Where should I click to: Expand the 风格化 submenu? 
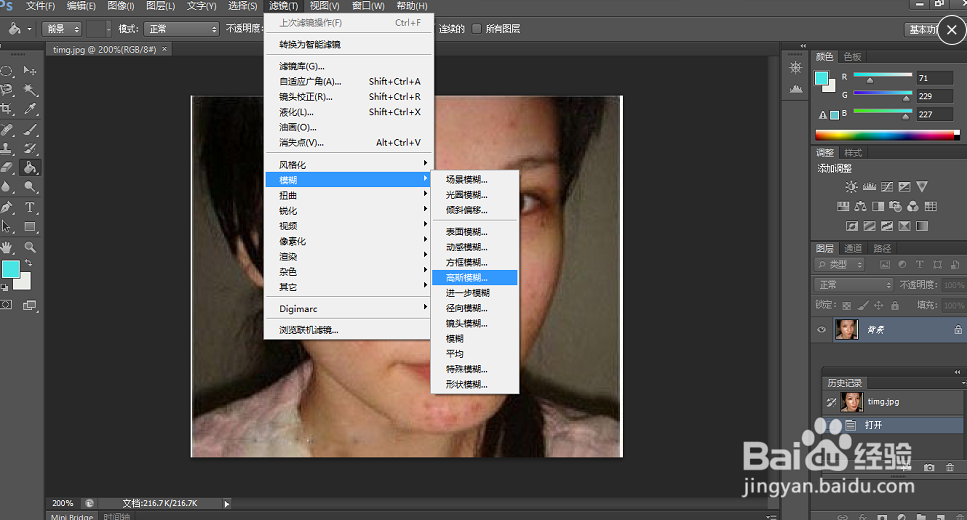pos(348,165)
